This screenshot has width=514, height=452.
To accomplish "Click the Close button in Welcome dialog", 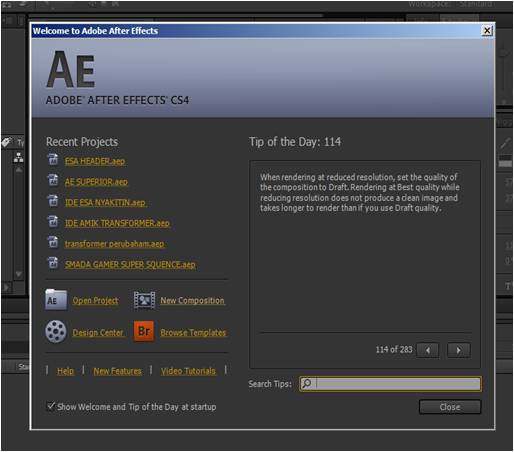I will tap(450, 407).
